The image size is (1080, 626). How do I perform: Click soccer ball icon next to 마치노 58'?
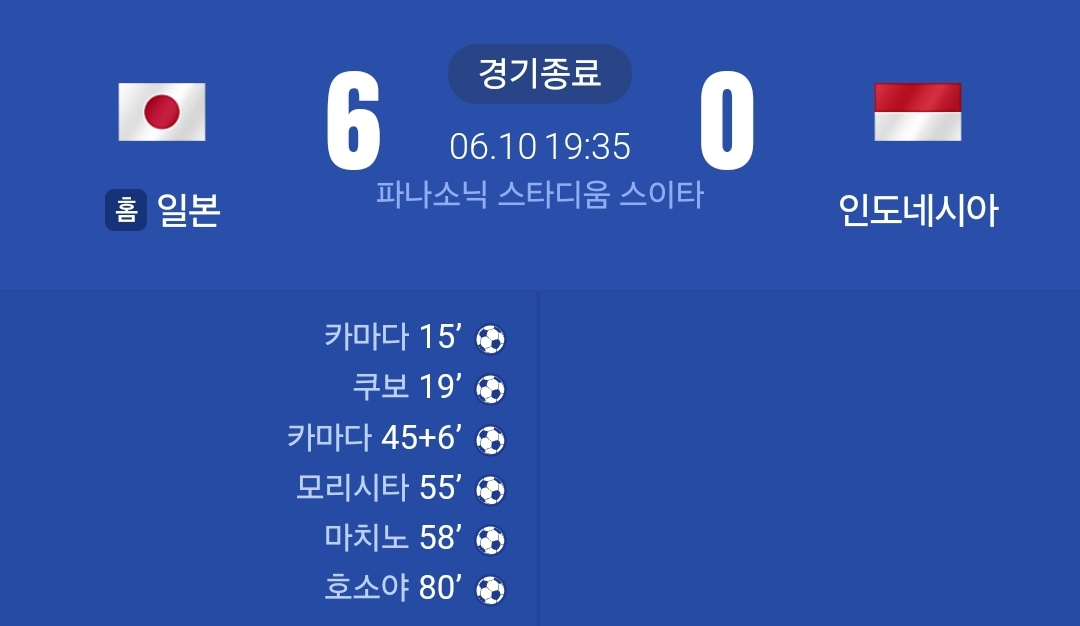[490, 540]
